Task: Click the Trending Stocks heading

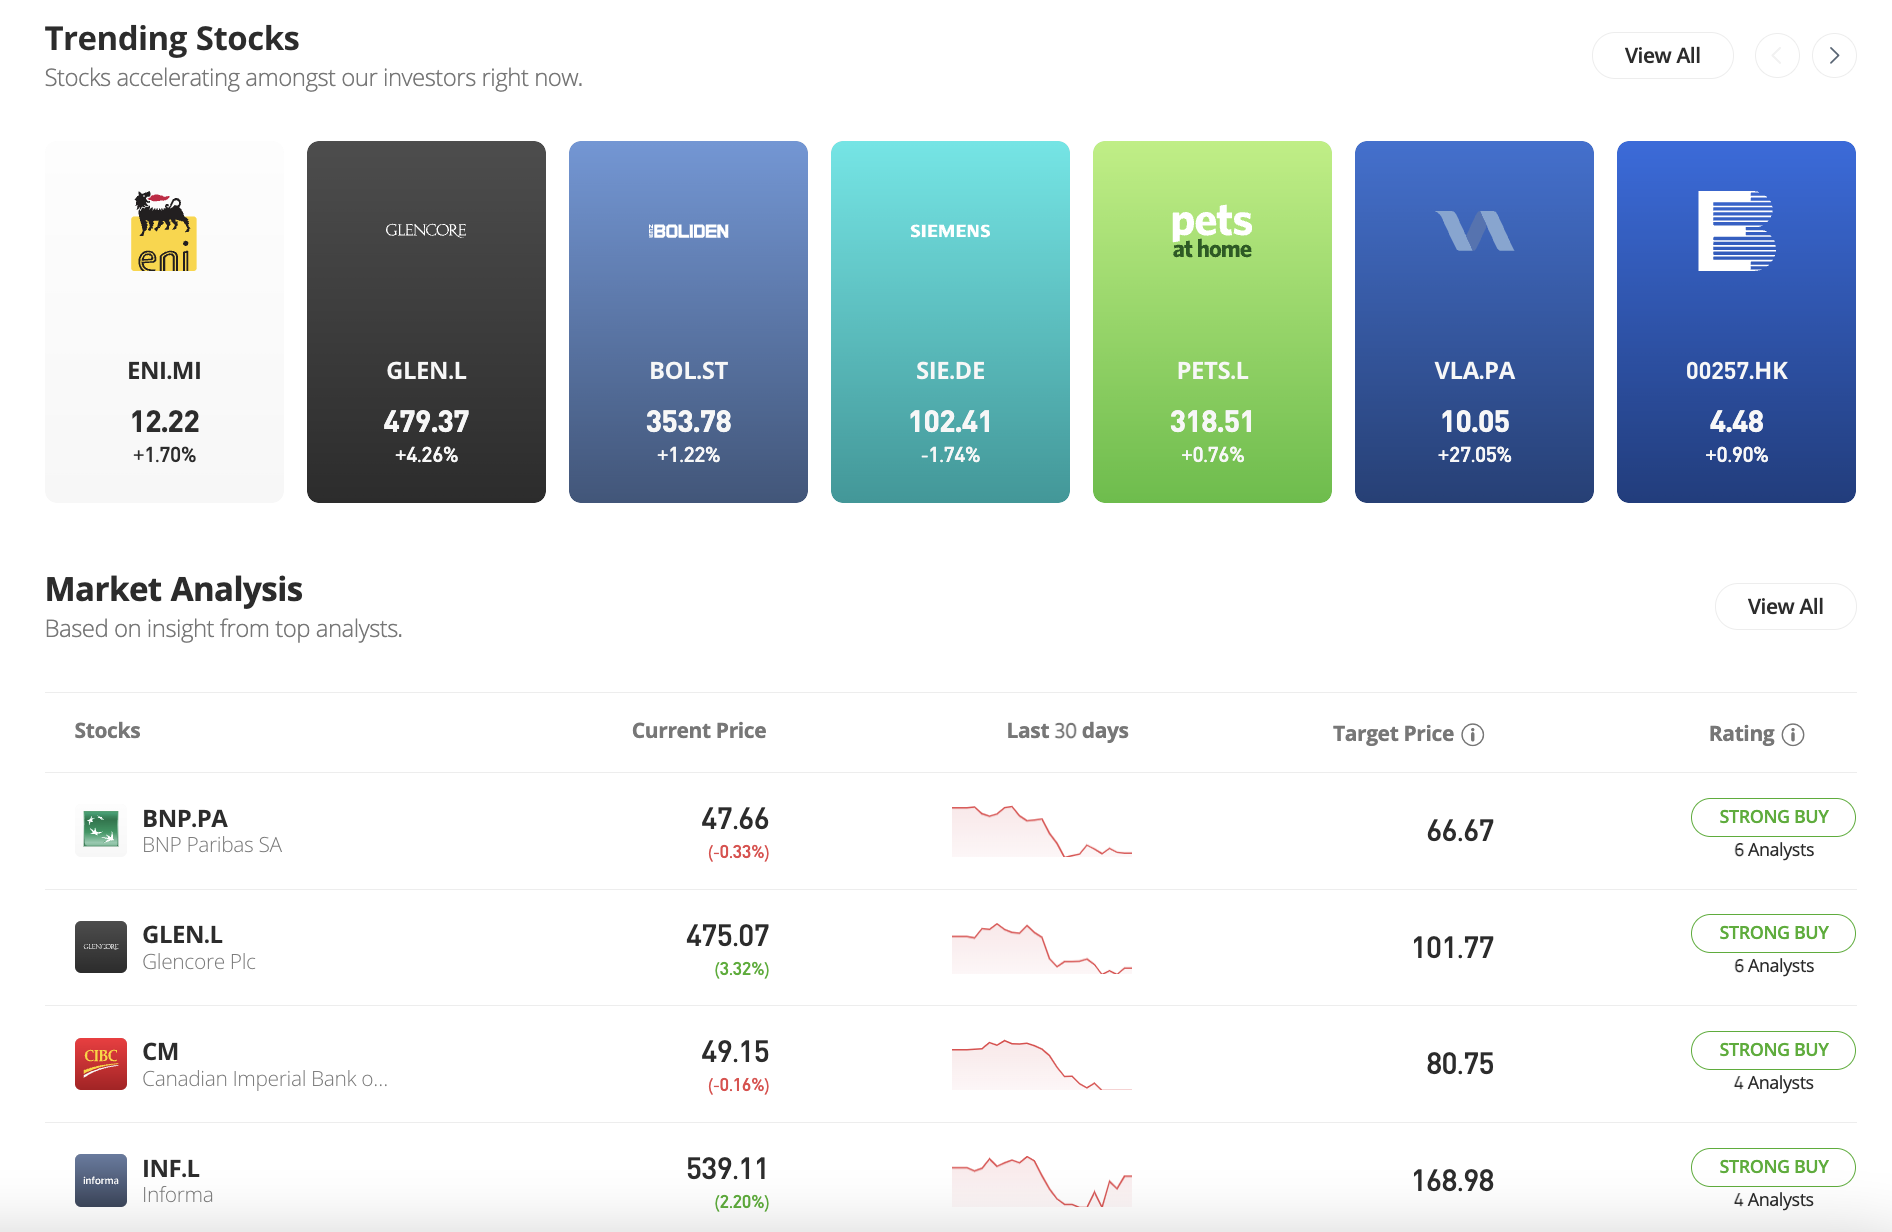Action: coord(172,39)
